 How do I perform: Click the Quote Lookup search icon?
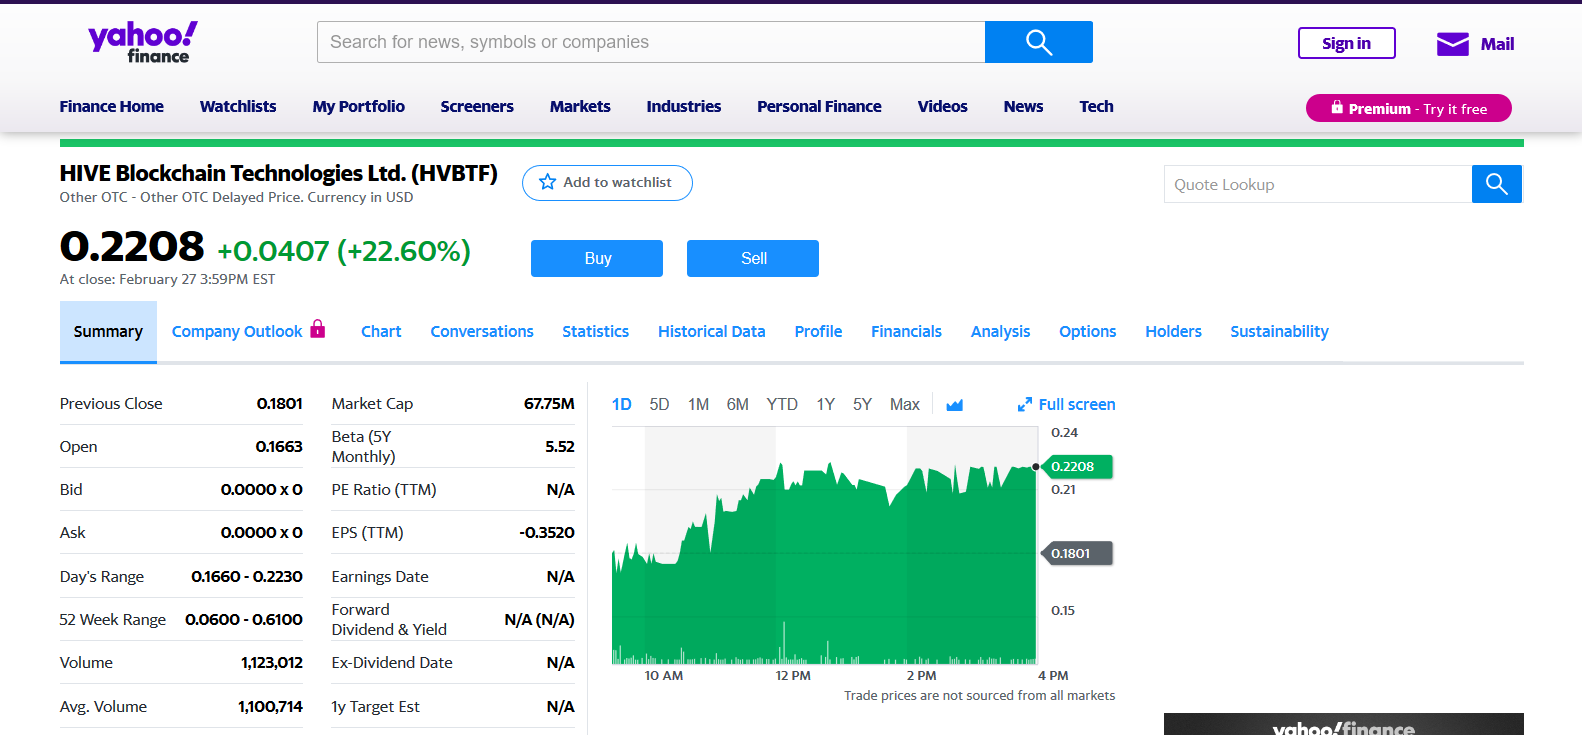(x=1496, y=184)
